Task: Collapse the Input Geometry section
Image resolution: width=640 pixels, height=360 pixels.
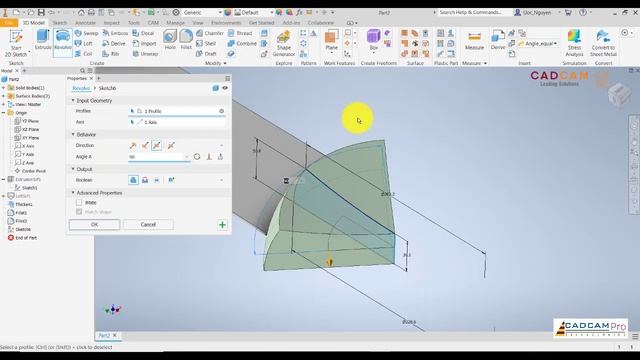Action: point(73,100)
